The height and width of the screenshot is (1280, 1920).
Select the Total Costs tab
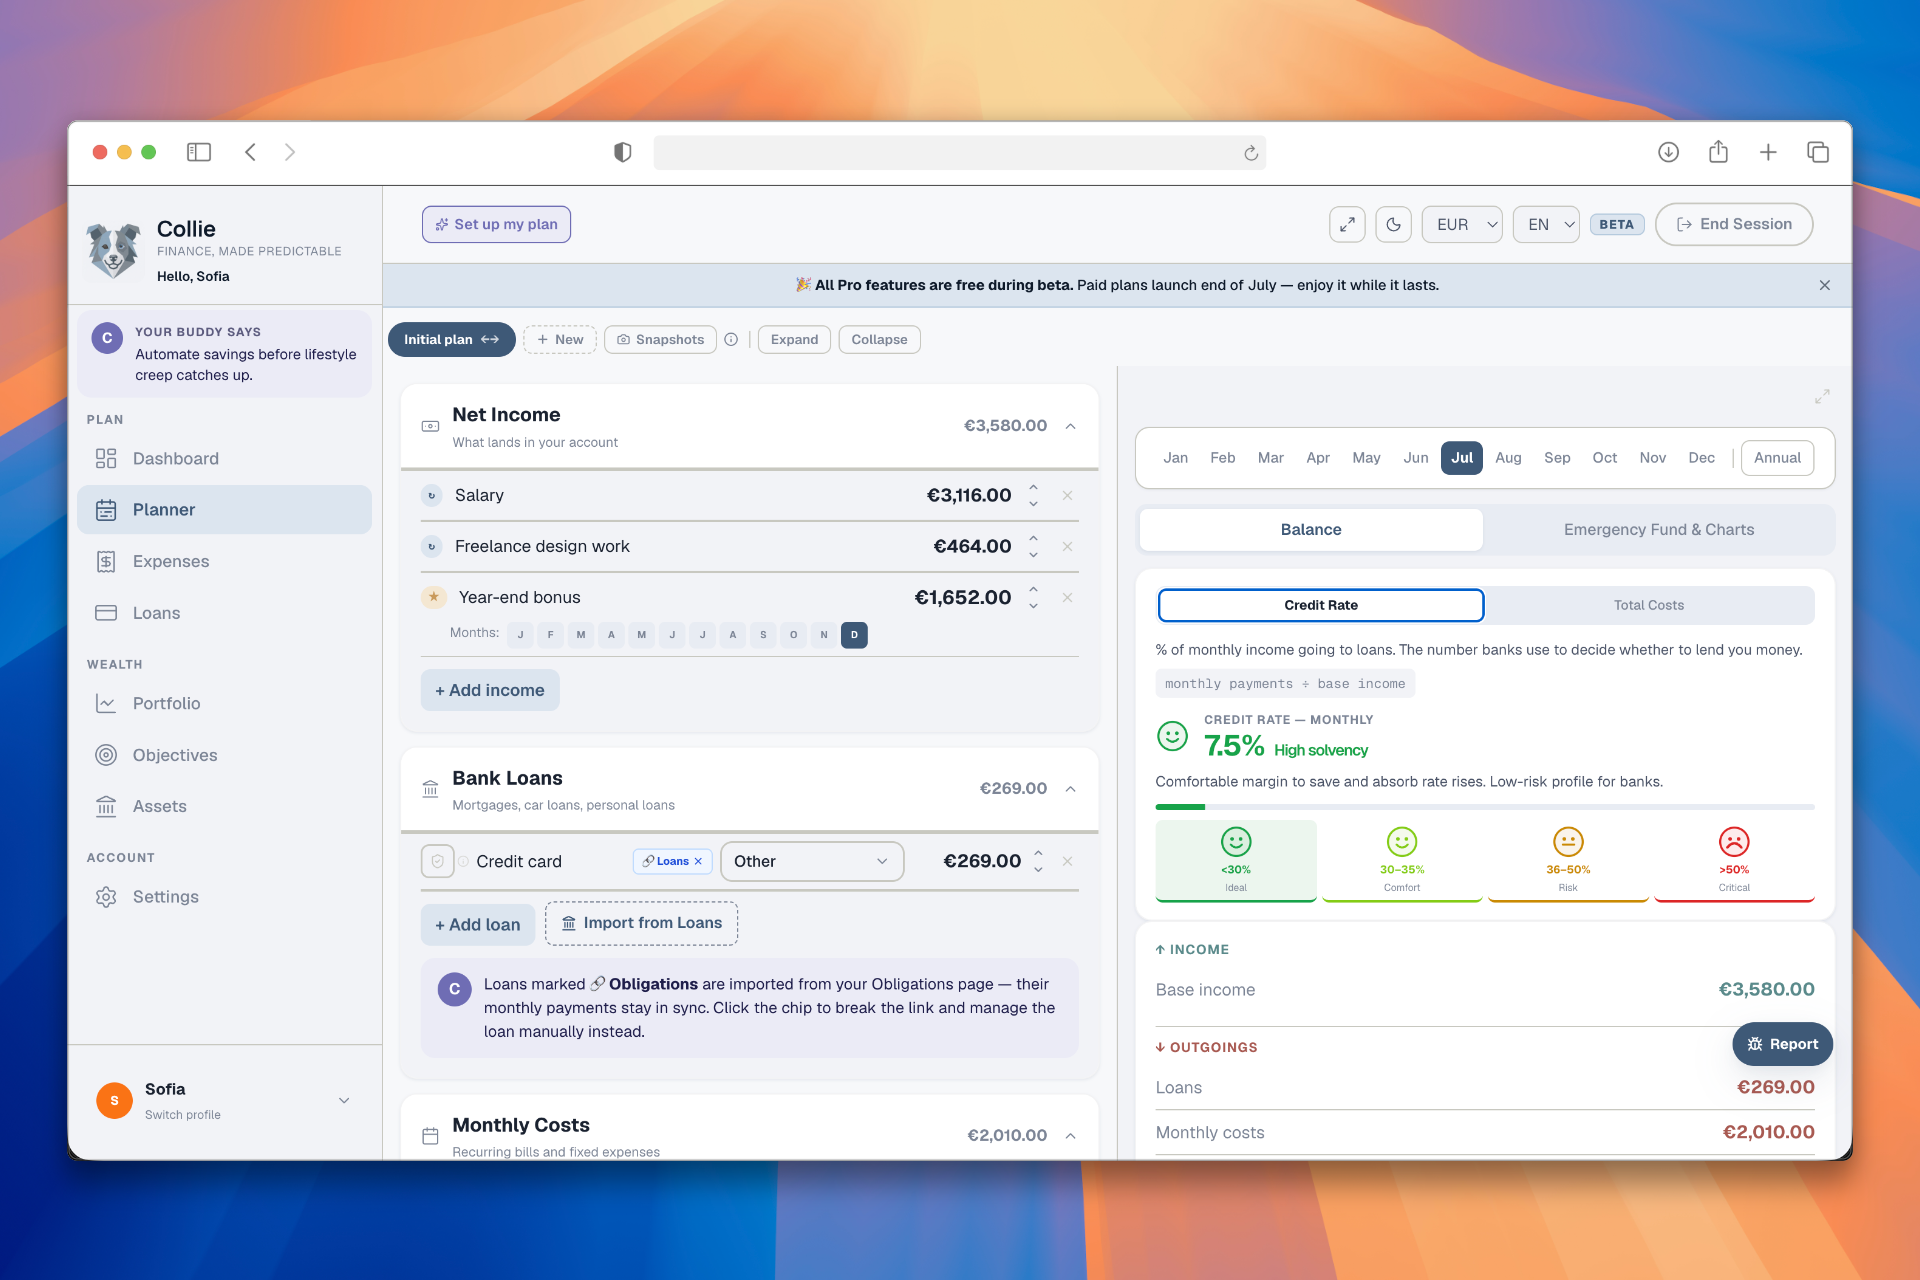tap(1648, 605)
